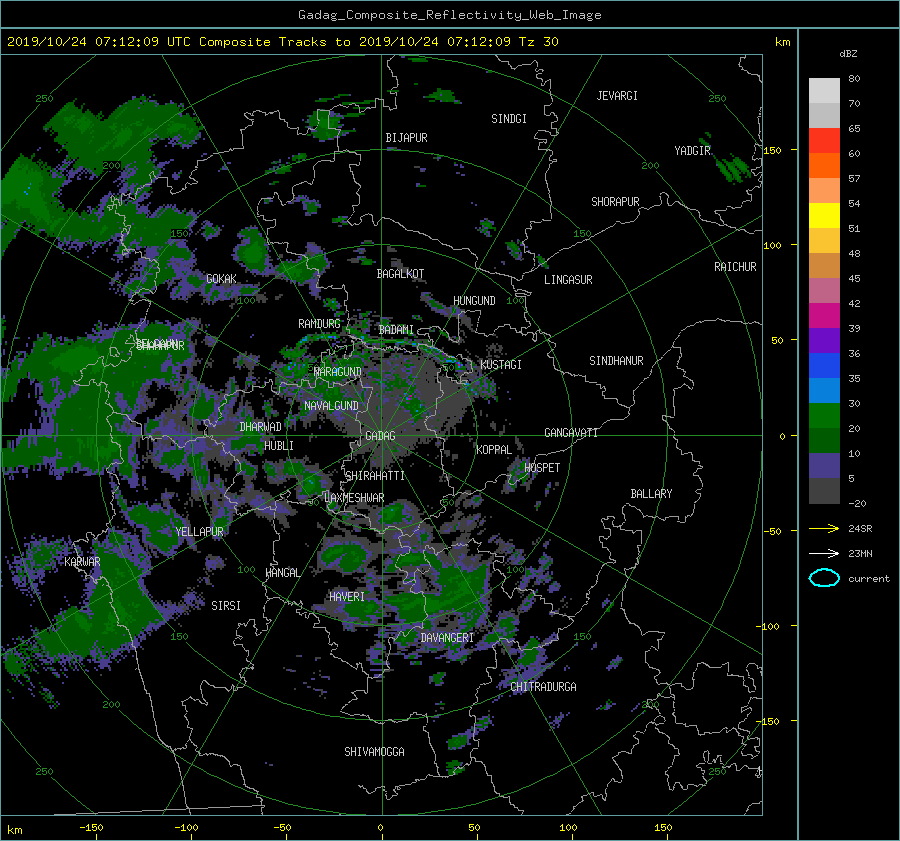Click the 24SR legend label

pyautogui.click(x=860, y=529)
